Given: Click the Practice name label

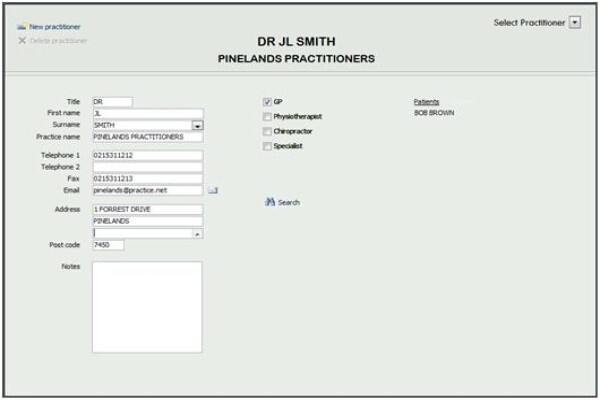Looking at the screenshot, I should tap(58, 137).
